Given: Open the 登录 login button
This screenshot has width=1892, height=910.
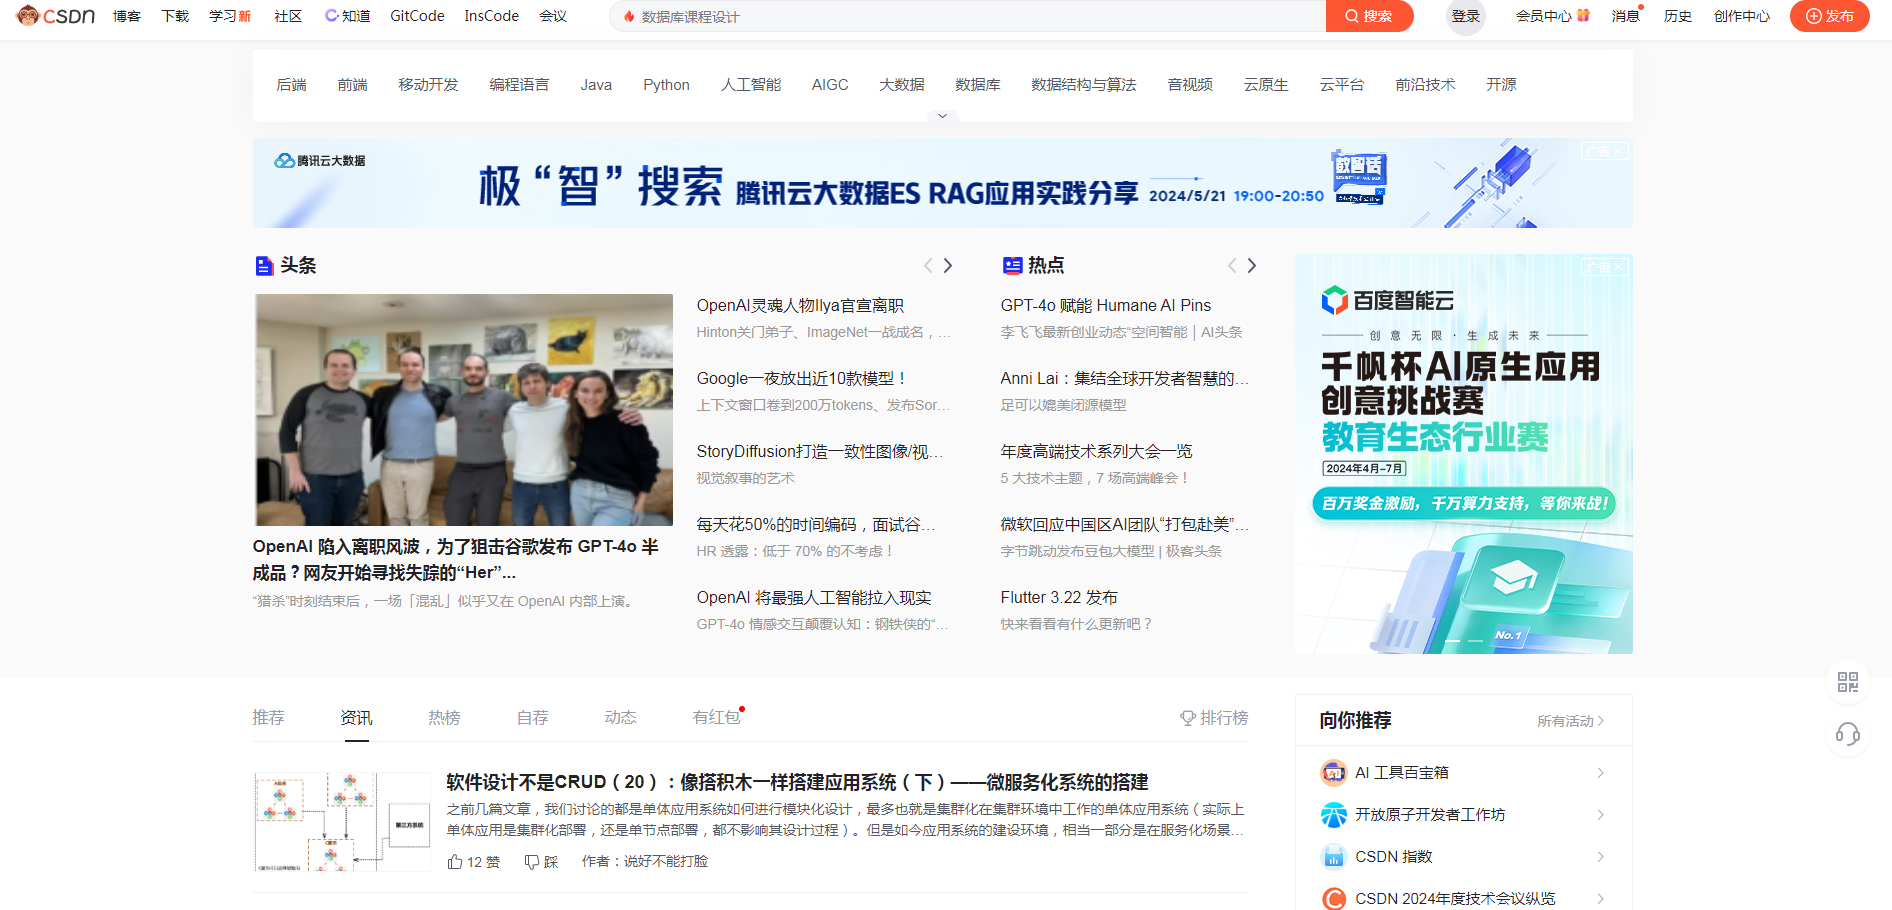Looking at the screenshot, I should (x=1466, y=16).
